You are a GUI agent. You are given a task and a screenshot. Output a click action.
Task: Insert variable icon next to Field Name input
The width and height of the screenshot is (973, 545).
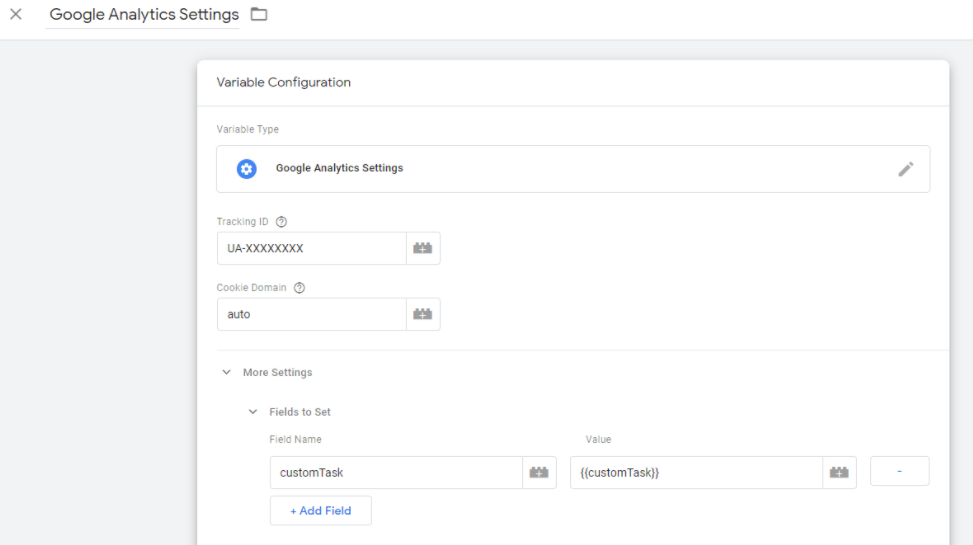[x=539, y=472]
